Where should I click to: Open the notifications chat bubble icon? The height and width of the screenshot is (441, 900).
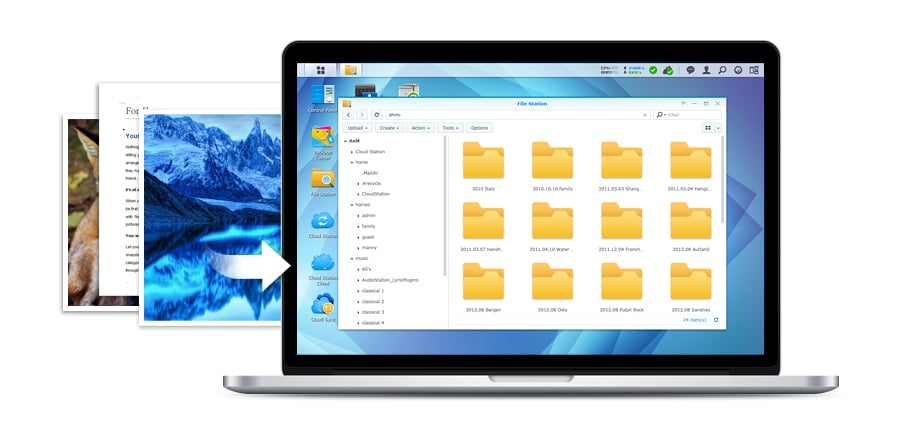(x=690, y=70)
